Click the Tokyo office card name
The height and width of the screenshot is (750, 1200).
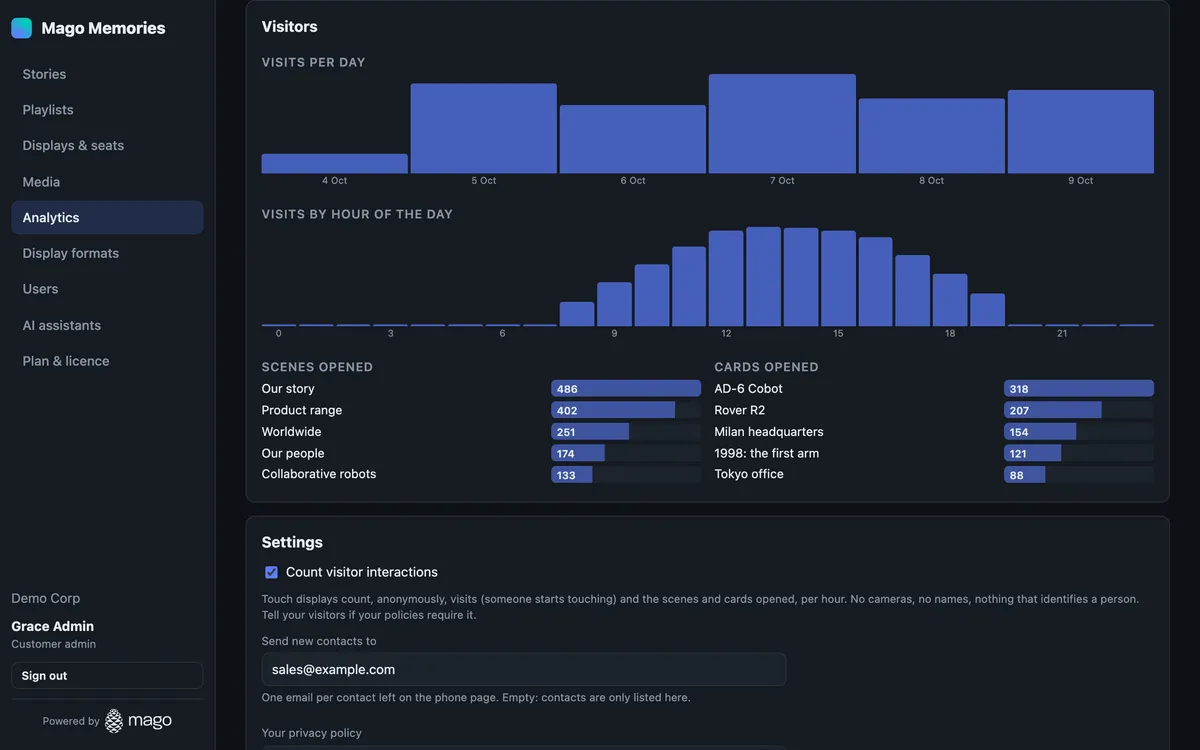point(749,474)
